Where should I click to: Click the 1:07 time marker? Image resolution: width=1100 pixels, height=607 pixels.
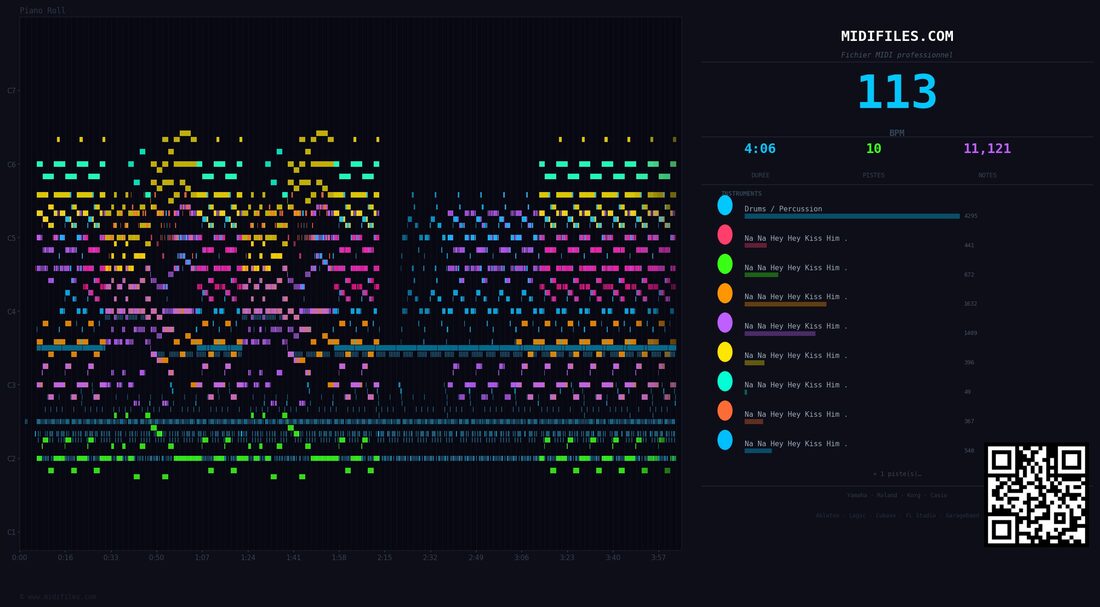(x=202, y=558)
